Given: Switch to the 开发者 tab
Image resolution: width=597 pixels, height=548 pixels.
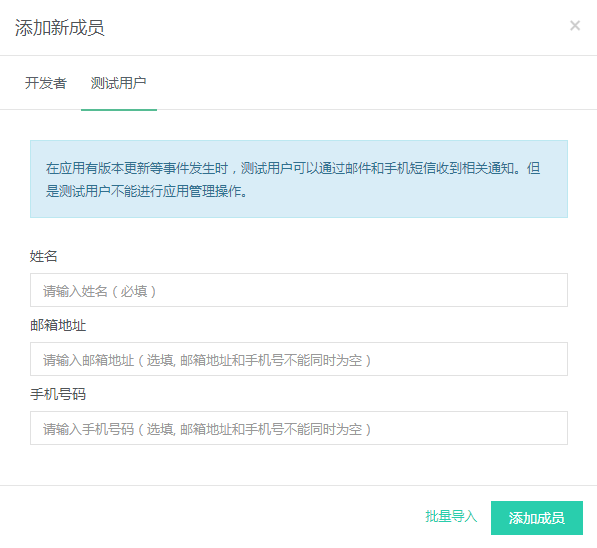Looking at the screenshot, I should point(46,83).
